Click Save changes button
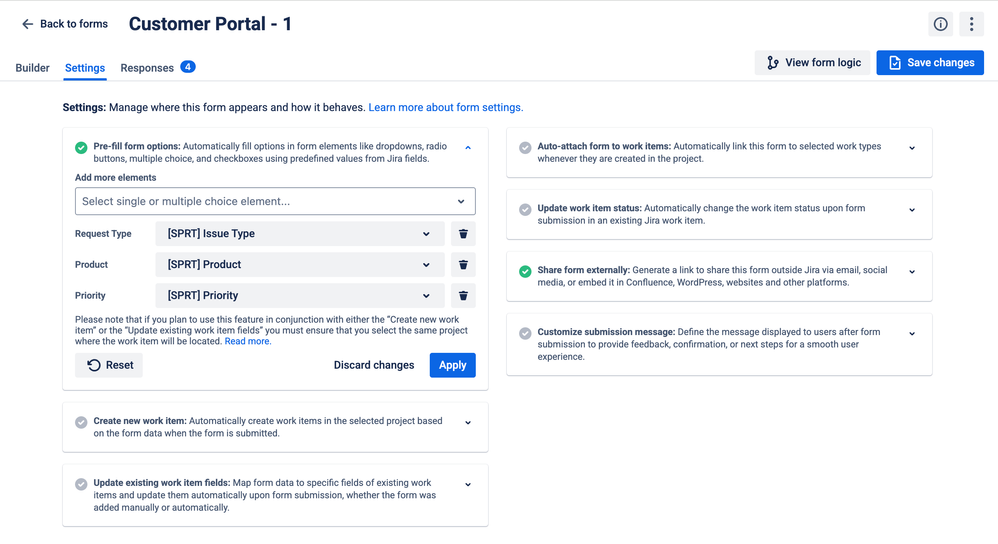Image resolution: width=998 pixels, height=544 pixels. coord(930,62)
